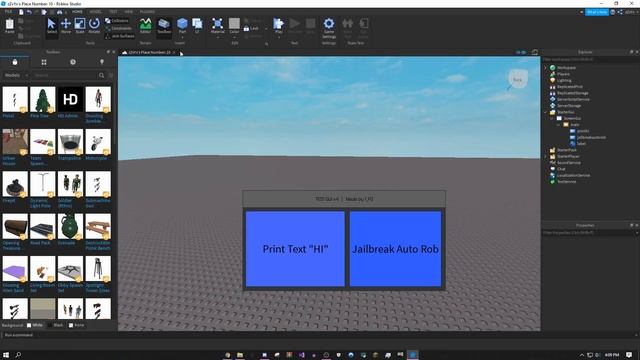Image resolution: width=640 pixels, height=360 pixels.
Task: Toggle the Lock tool in Edit group
Action: (x=251, y=29)
